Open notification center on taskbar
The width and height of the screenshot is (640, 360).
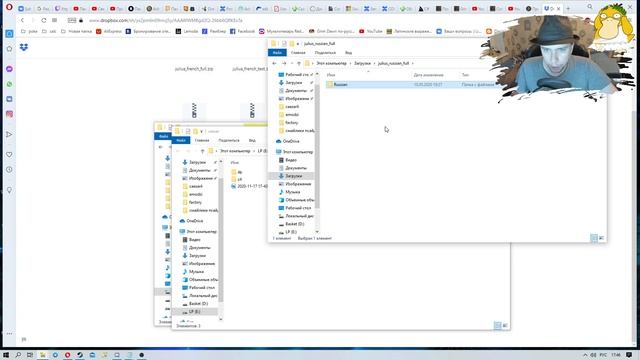click(x=629, y=355)
